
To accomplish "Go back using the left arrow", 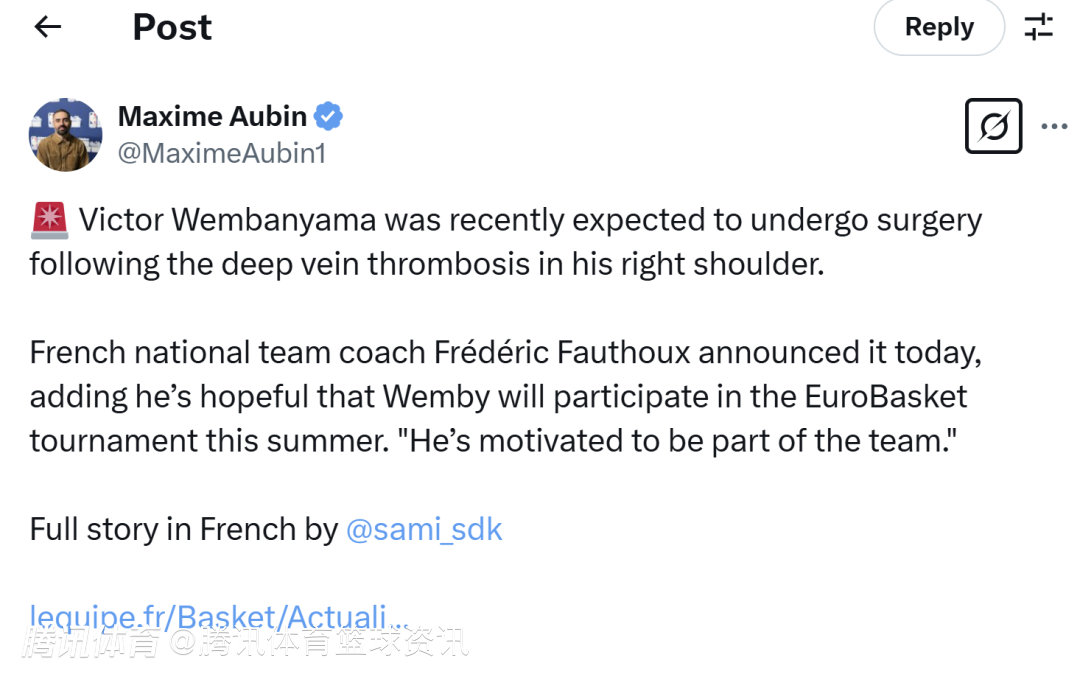I will 48,27.
